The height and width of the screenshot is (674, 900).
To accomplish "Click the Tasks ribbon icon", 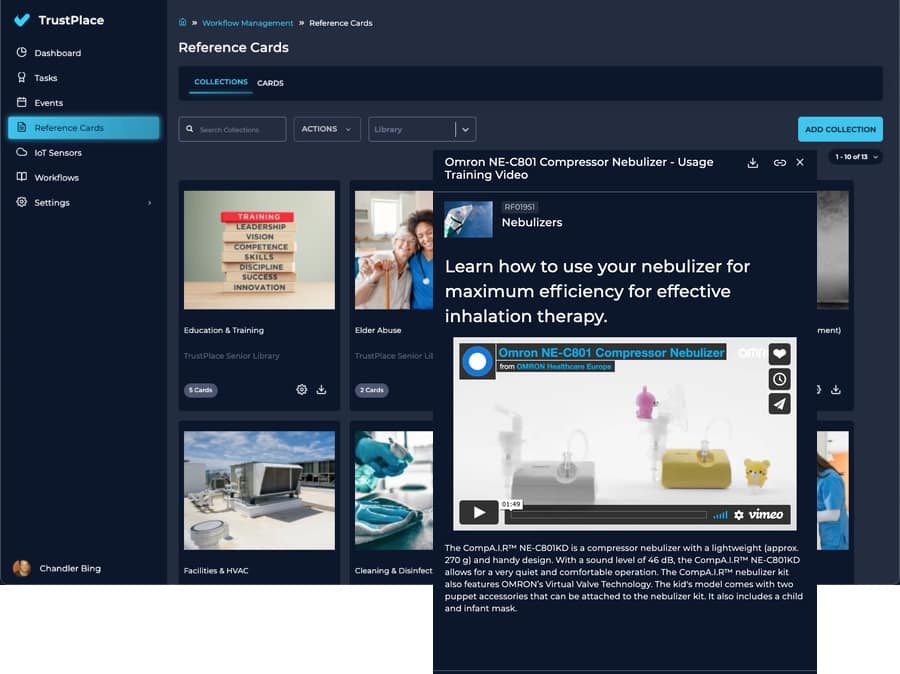I will pyautogui.click(x=22, y=77).
